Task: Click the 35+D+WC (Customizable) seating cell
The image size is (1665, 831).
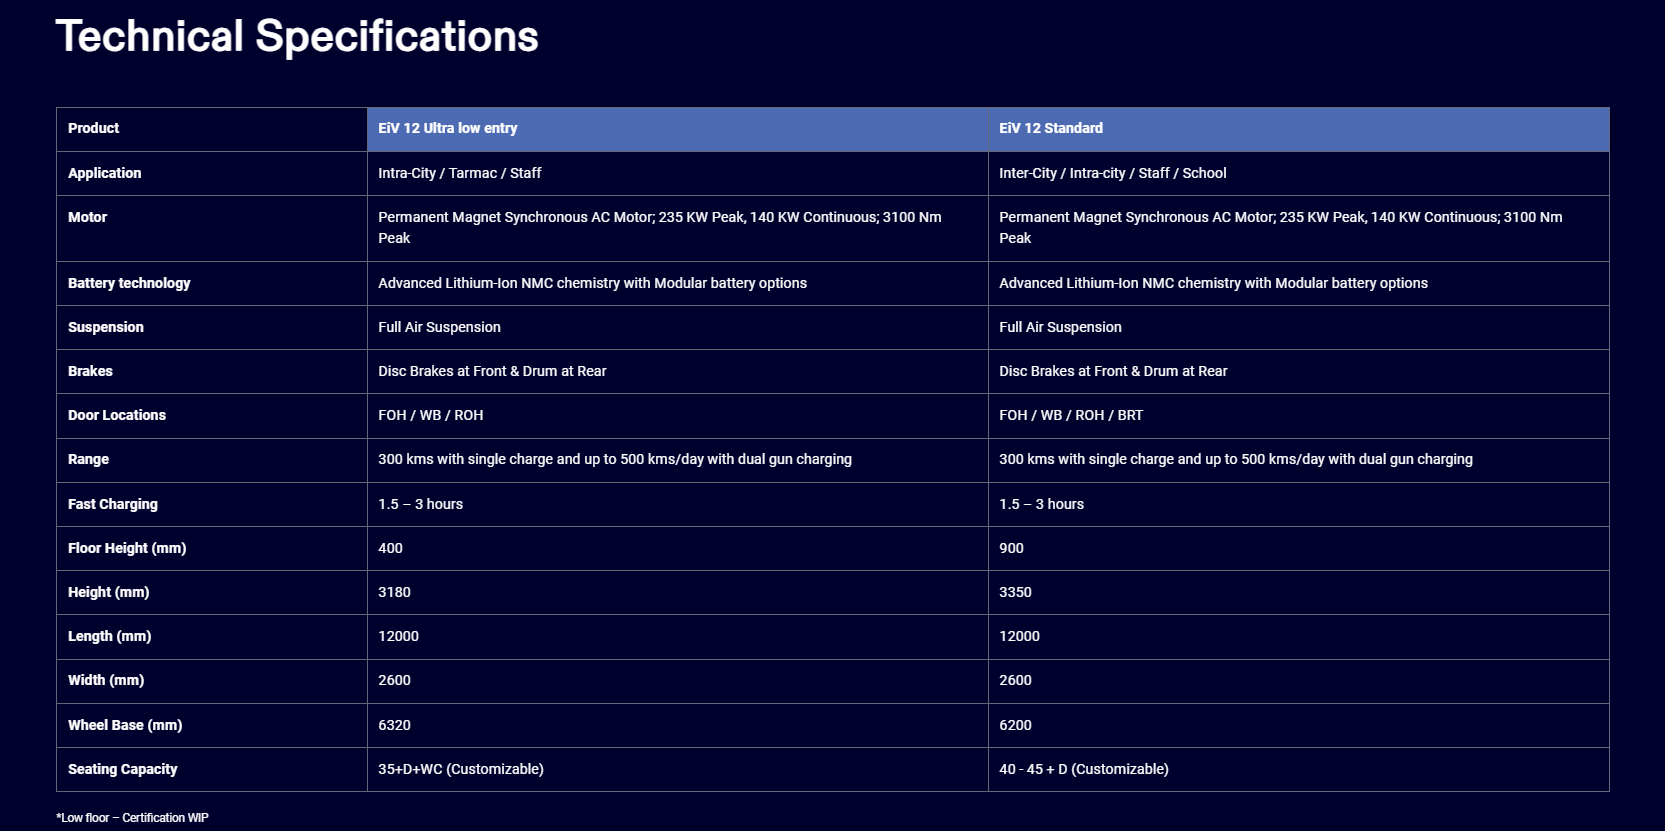Action: 461,769
